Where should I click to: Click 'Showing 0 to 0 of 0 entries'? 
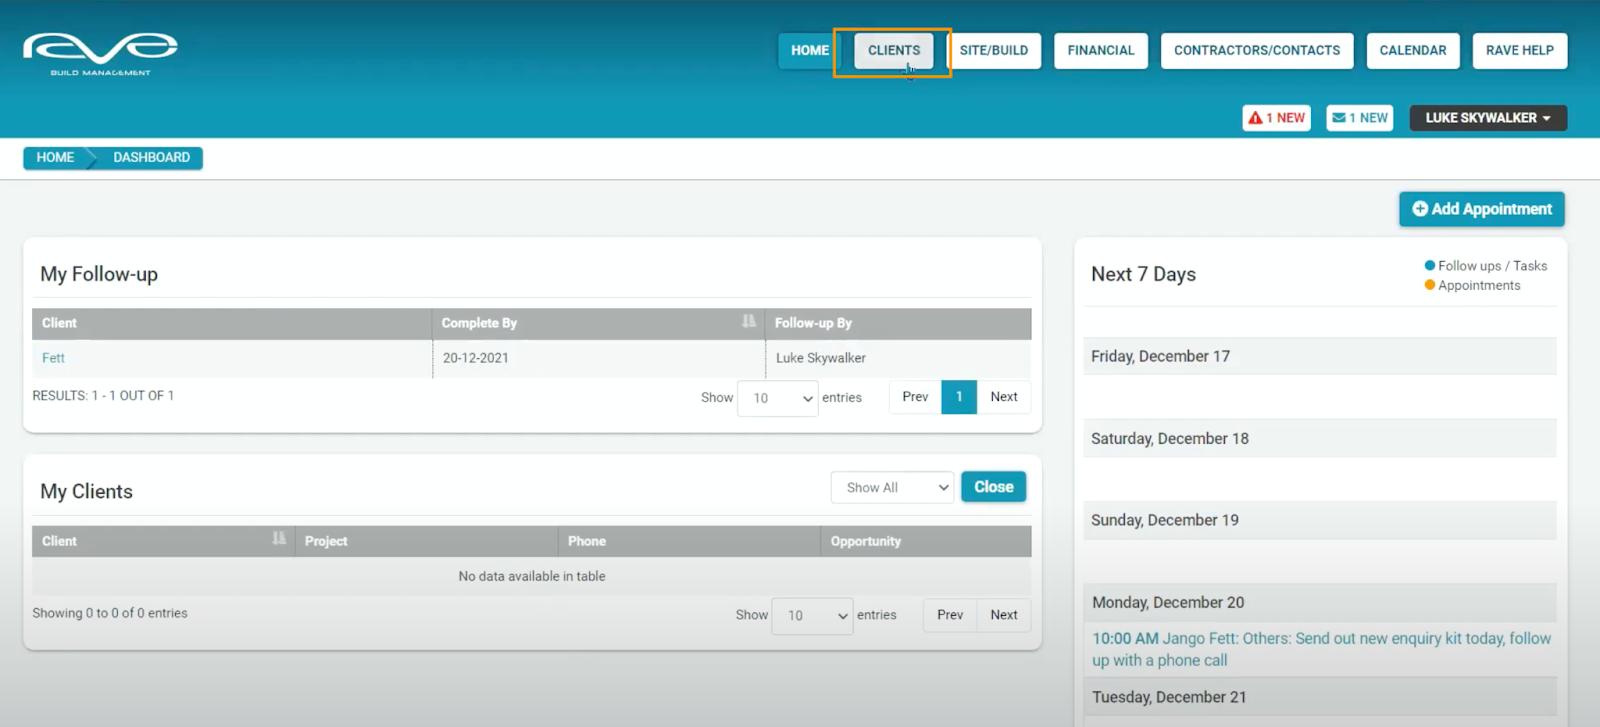tap(110, 613)
